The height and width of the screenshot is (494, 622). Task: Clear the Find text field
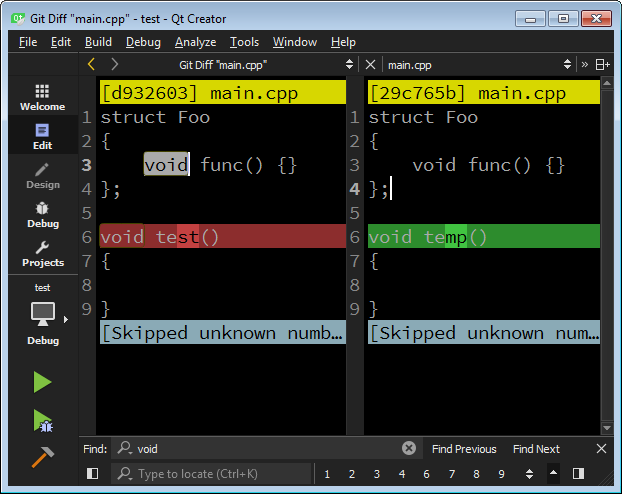click(x=409, y=448)
